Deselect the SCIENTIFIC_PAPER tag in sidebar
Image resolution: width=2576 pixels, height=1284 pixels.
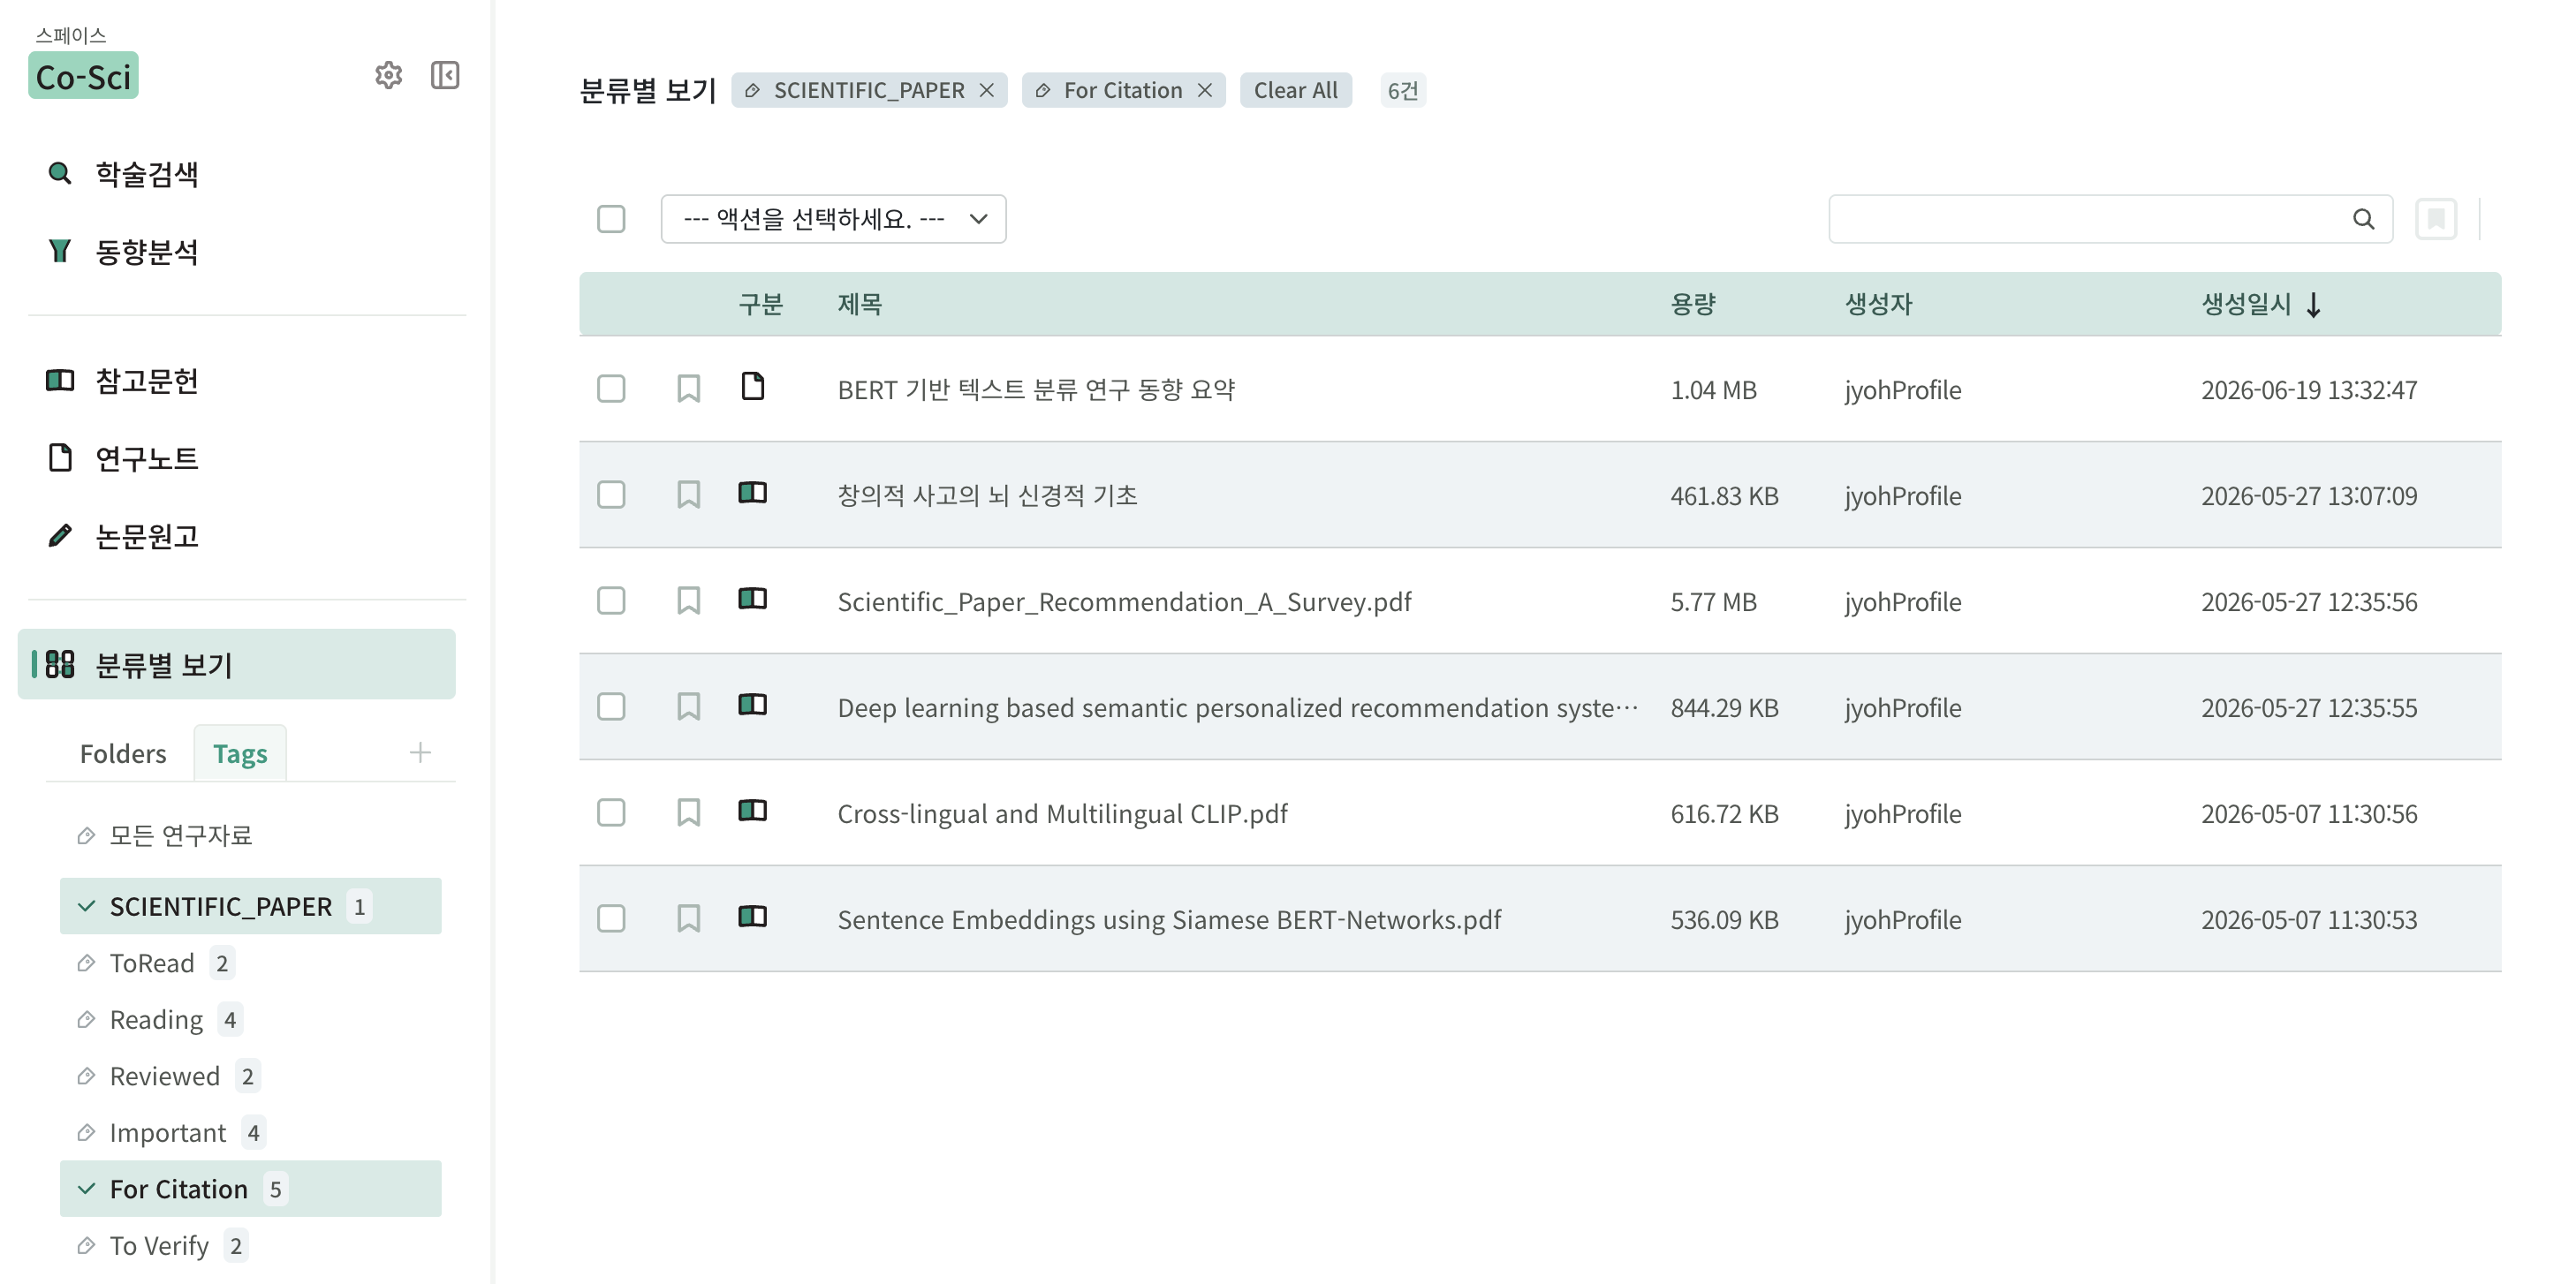(250, 906)
